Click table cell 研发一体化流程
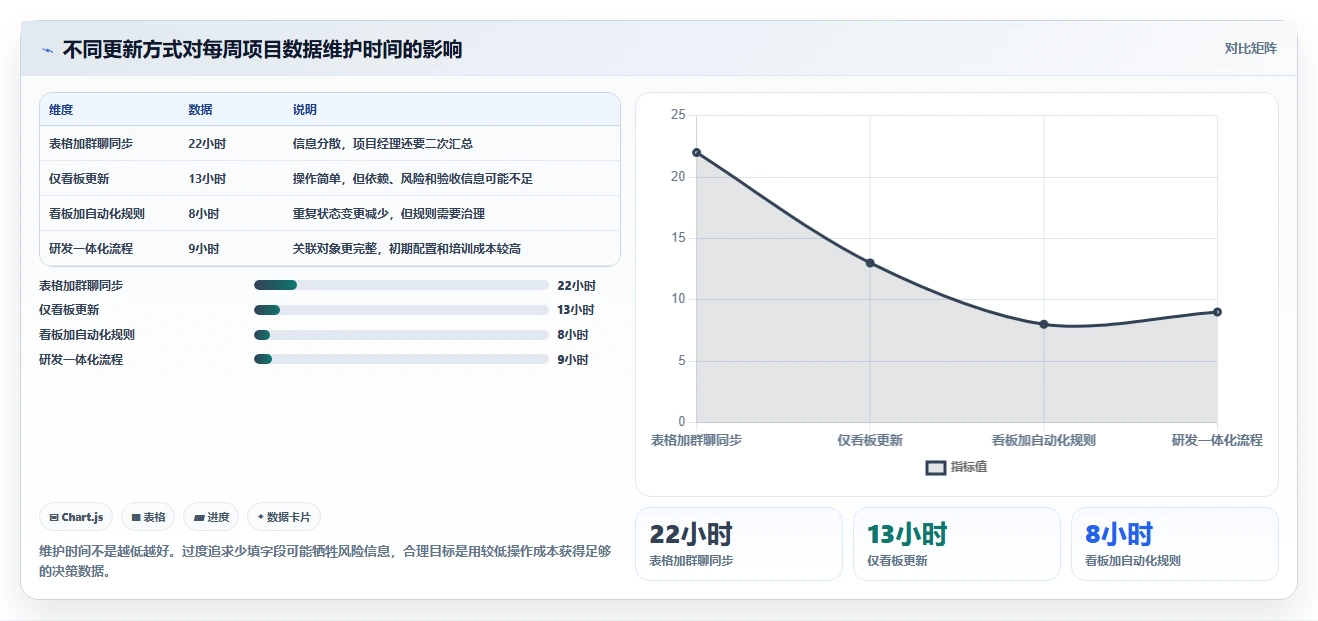Viewport: 1318px width, 621px height. point(91,249)
